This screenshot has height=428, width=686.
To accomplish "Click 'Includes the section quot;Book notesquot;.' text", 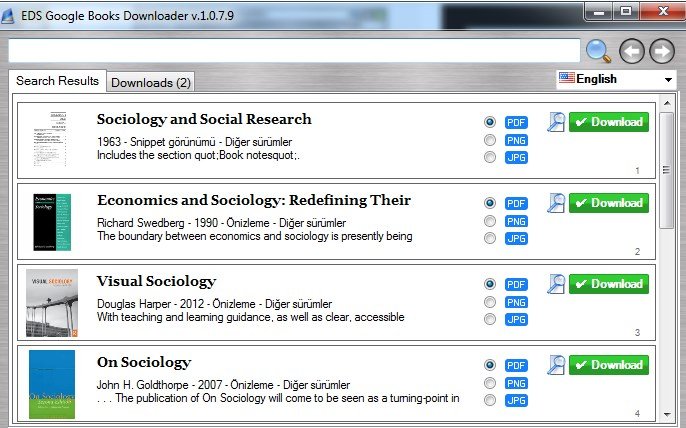I will [198, 155].
